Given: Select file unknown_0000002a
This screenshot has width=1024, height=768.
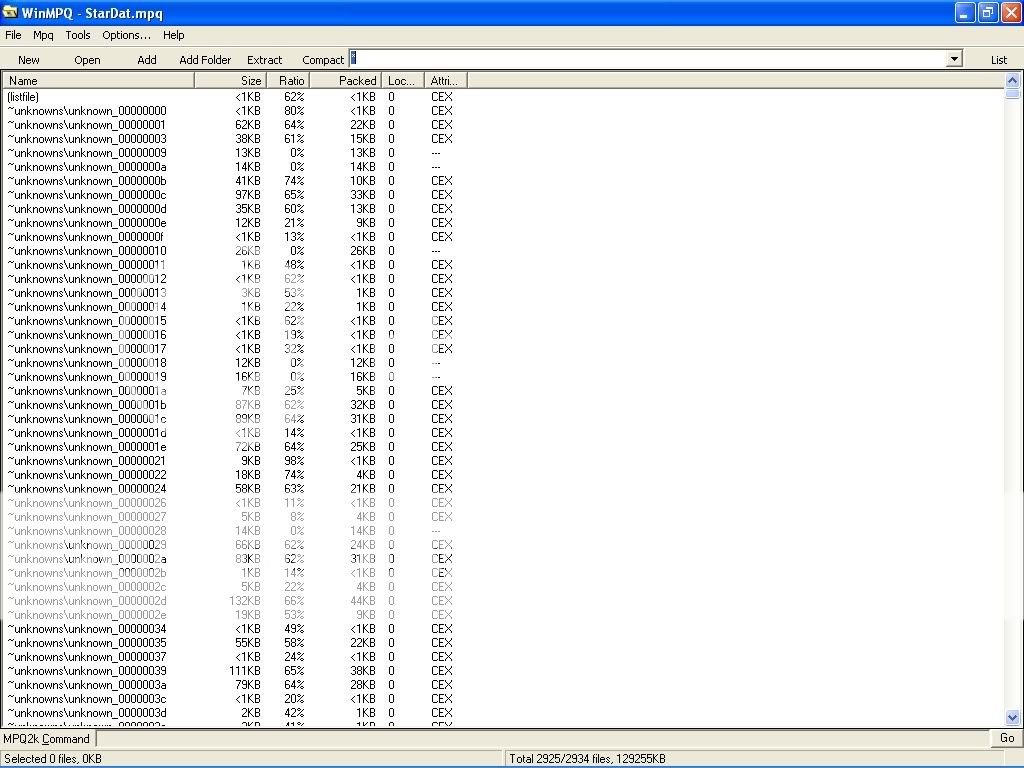Looking at the screenshot, I should pos(87,559).
